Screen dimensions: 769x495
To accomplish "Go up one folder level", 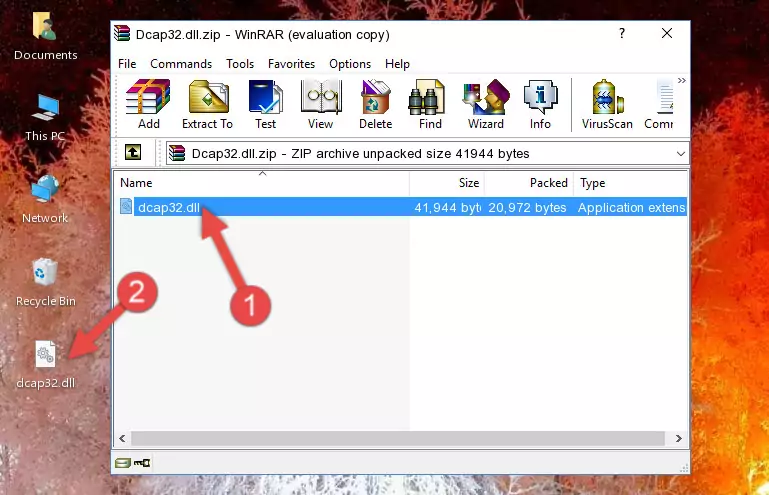I will coord(133,153).
